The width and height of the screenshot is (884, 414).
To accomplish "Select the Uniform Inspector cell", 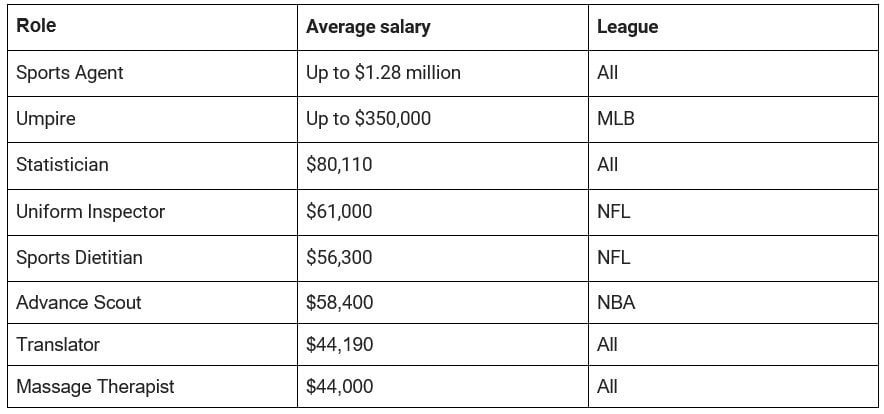I will point(90,212).
